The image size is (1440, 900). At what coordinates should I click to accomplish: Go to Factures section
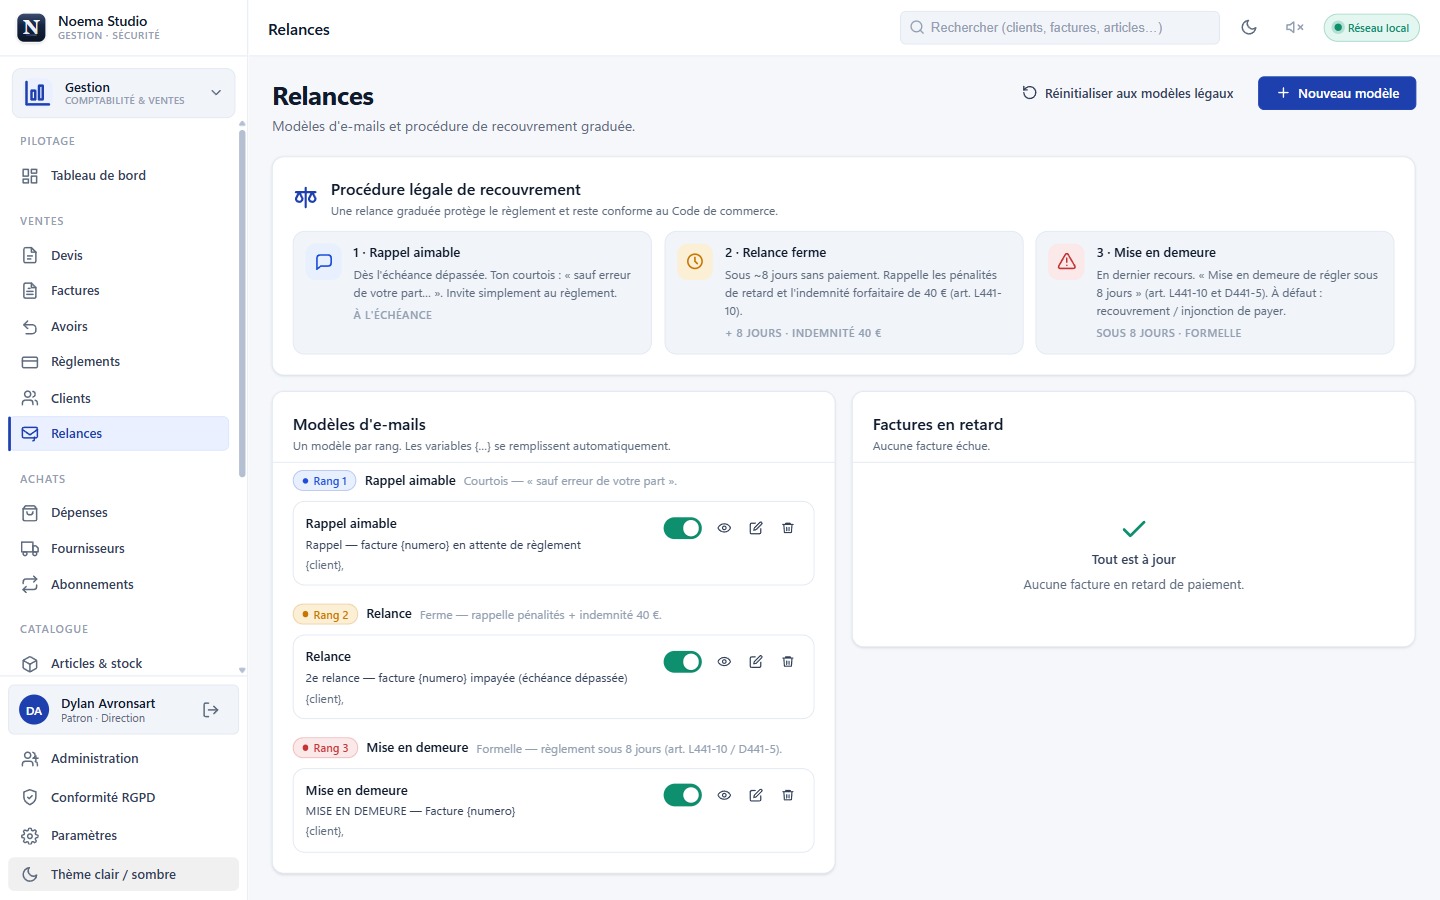(118, 291)
